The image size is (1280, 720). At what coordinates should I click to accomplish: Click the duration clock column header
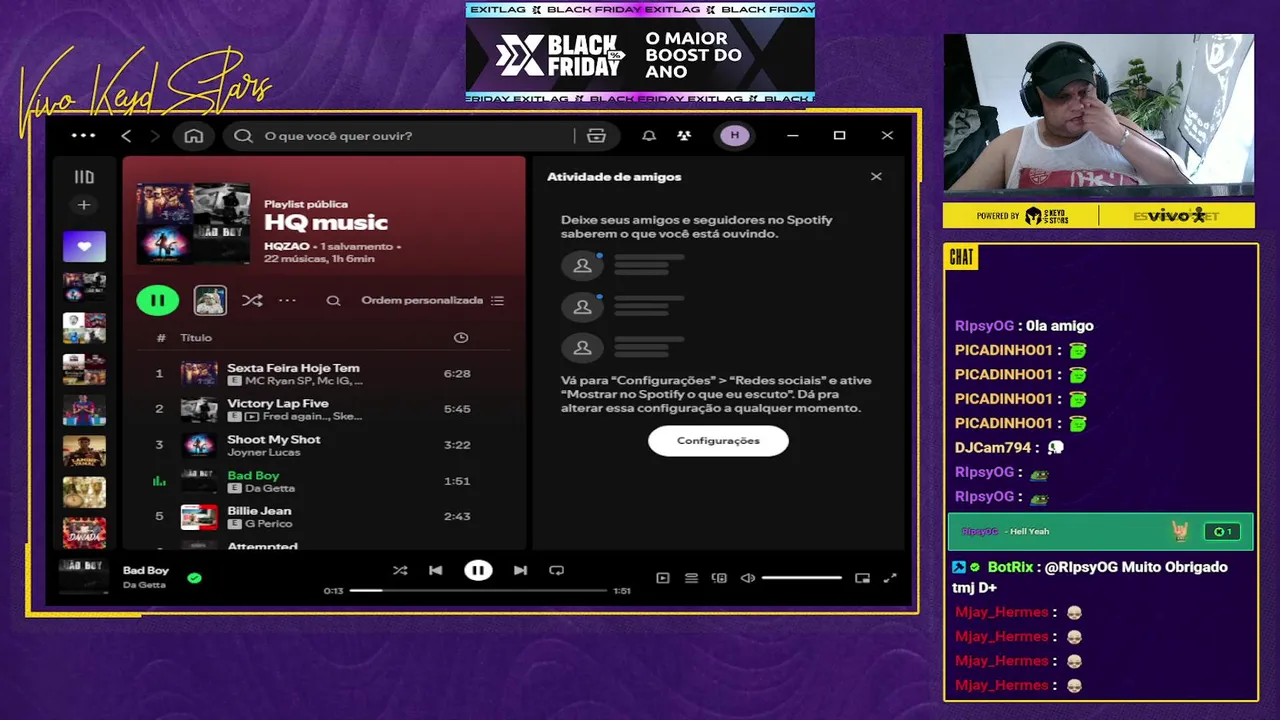tap(461, 338)
